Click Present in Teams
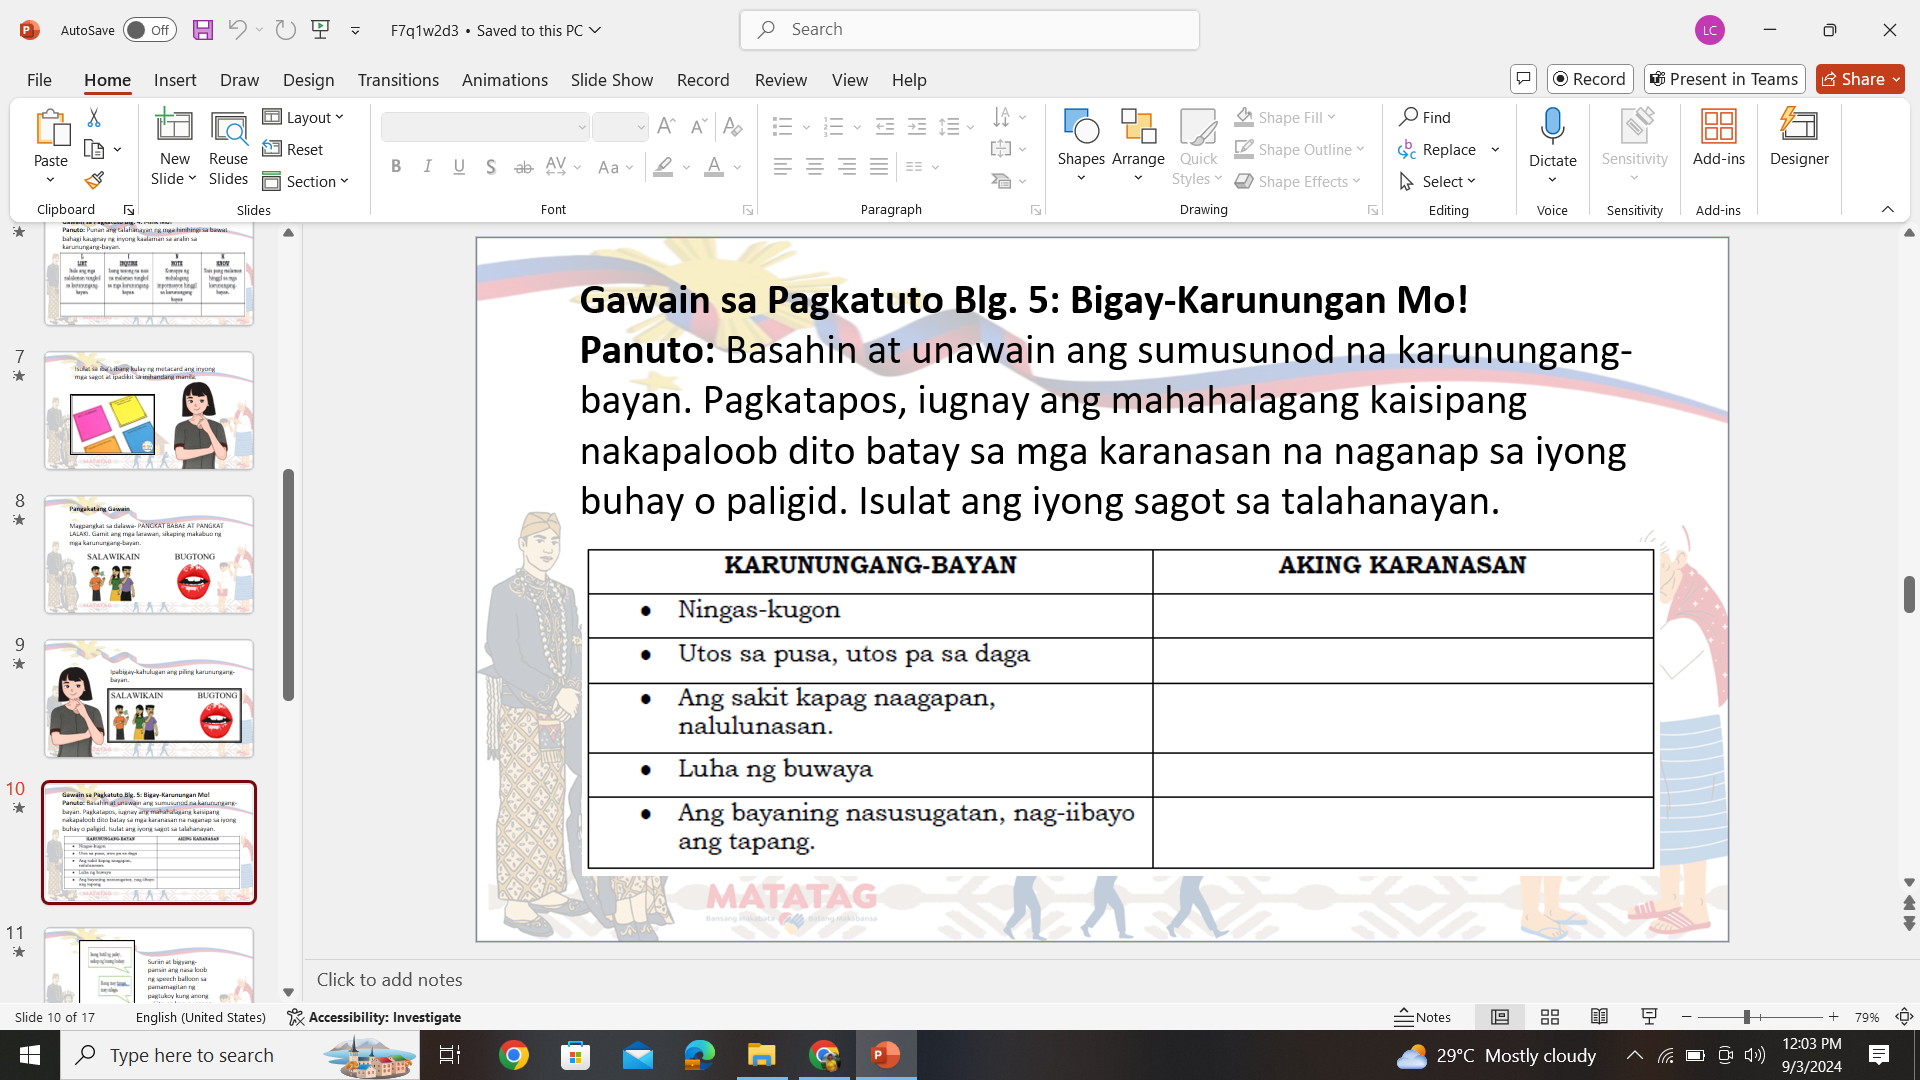This screenshot has height=1080, width=1920. pos(1724,79)
